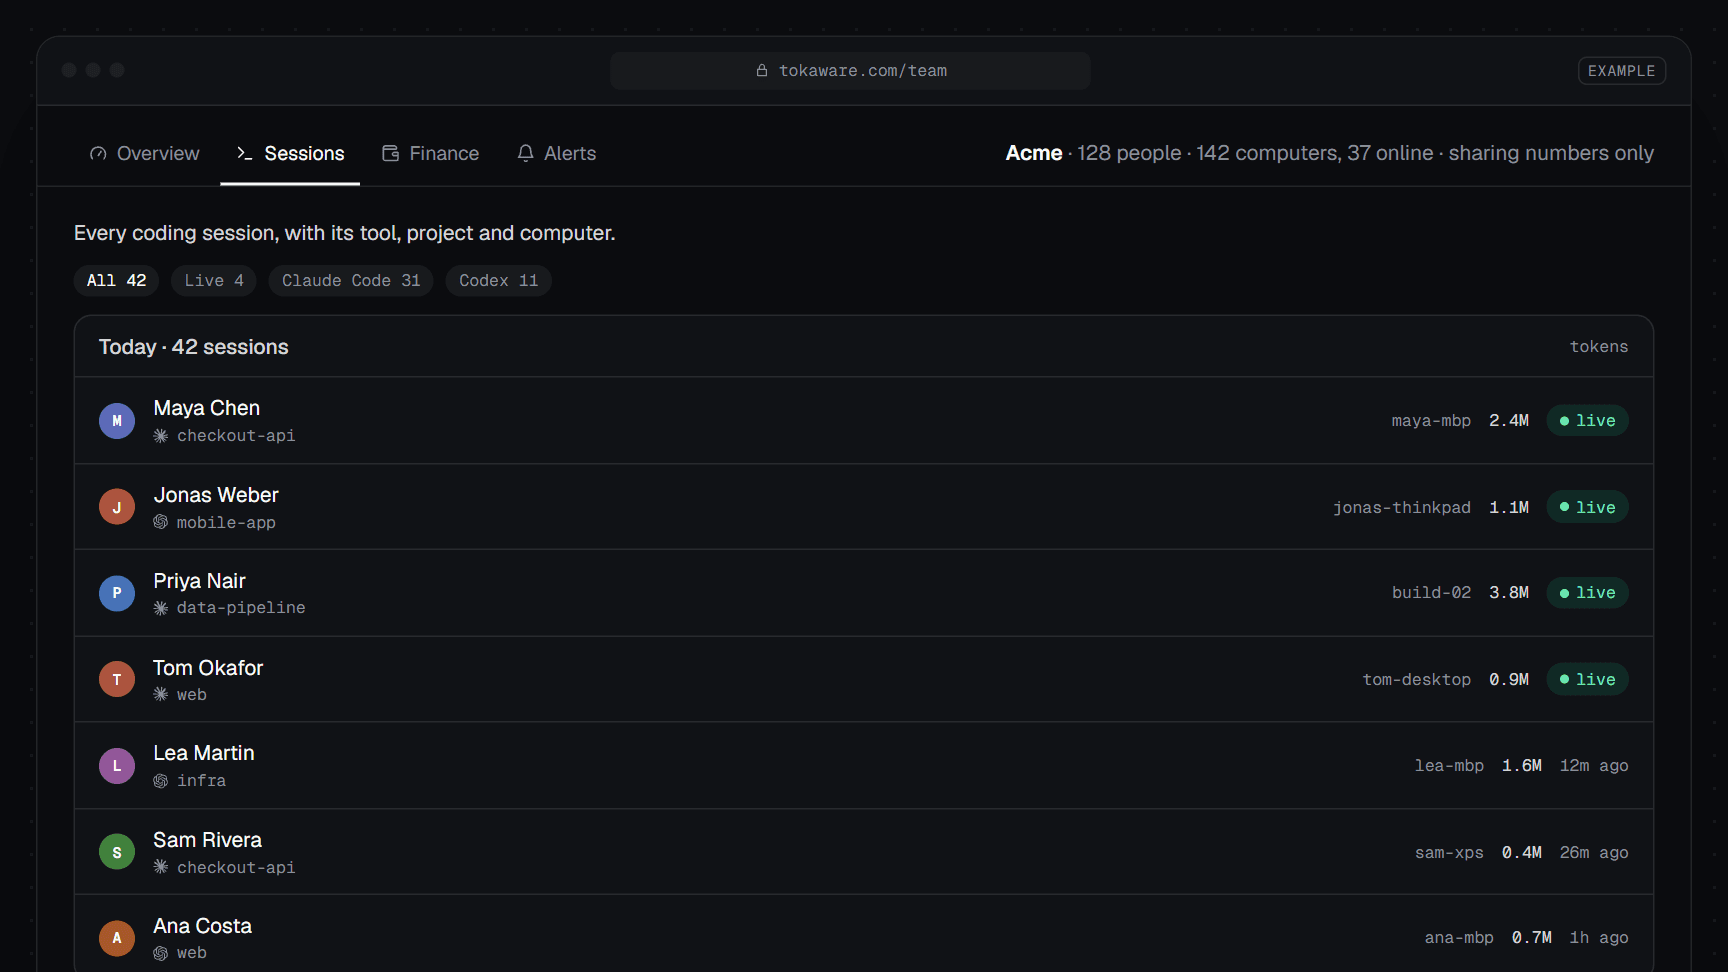Image resolution: width=1728 pixels, height=972 pixels.
Task: Click the Alerts bell icon
Action: 526,154
